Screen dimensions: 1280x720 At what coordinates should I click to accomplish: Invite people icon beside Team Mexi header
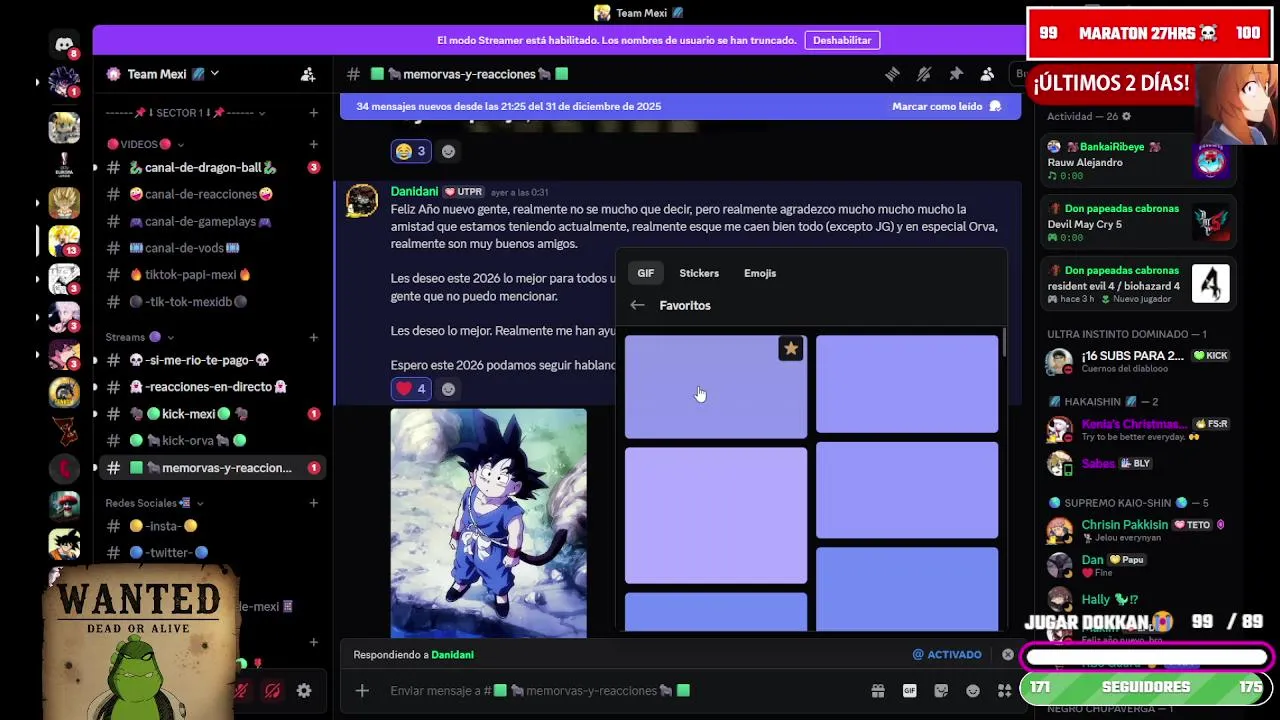(308, 74)
